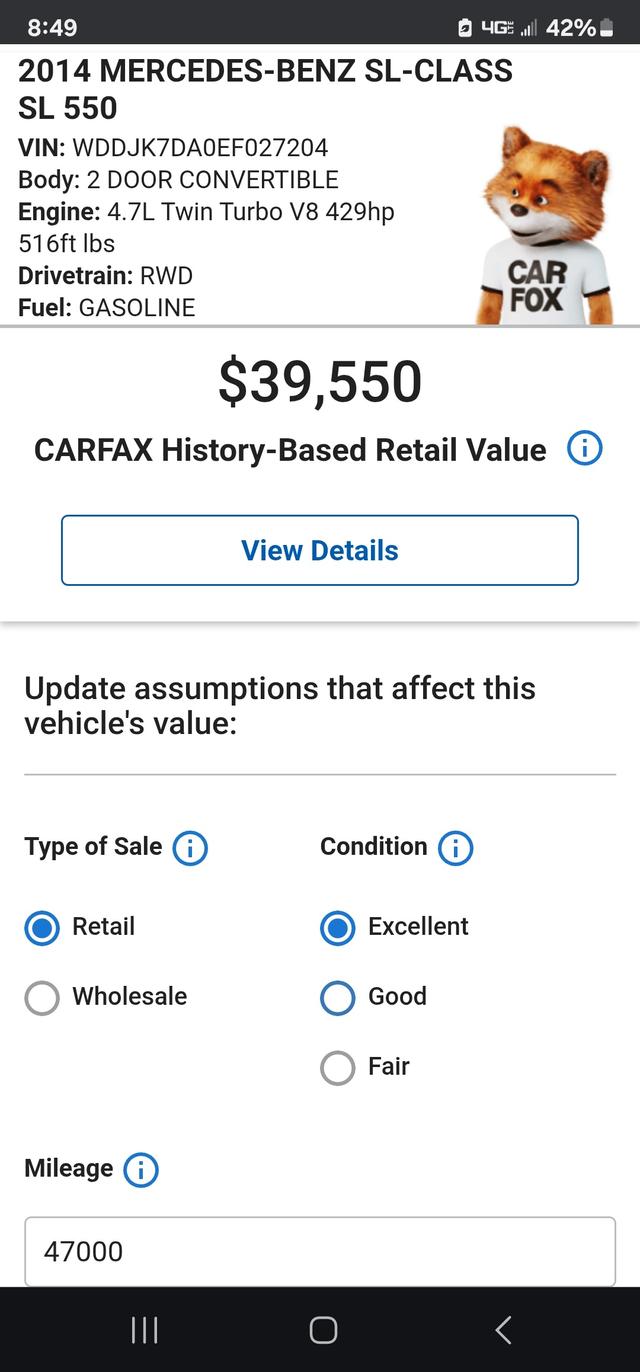Tap the $39,550 price value
Image resolution: width=640 pixels, height=1372 pixels.
320,382
